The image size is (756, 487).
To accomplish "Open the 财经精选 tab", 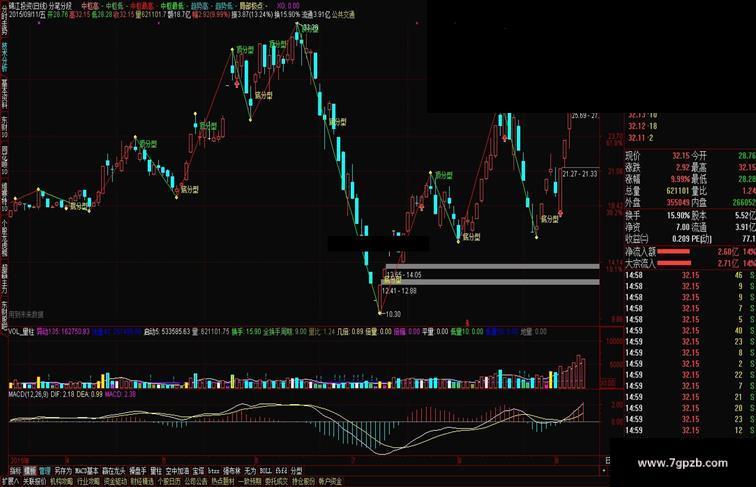I will [142, 481].
